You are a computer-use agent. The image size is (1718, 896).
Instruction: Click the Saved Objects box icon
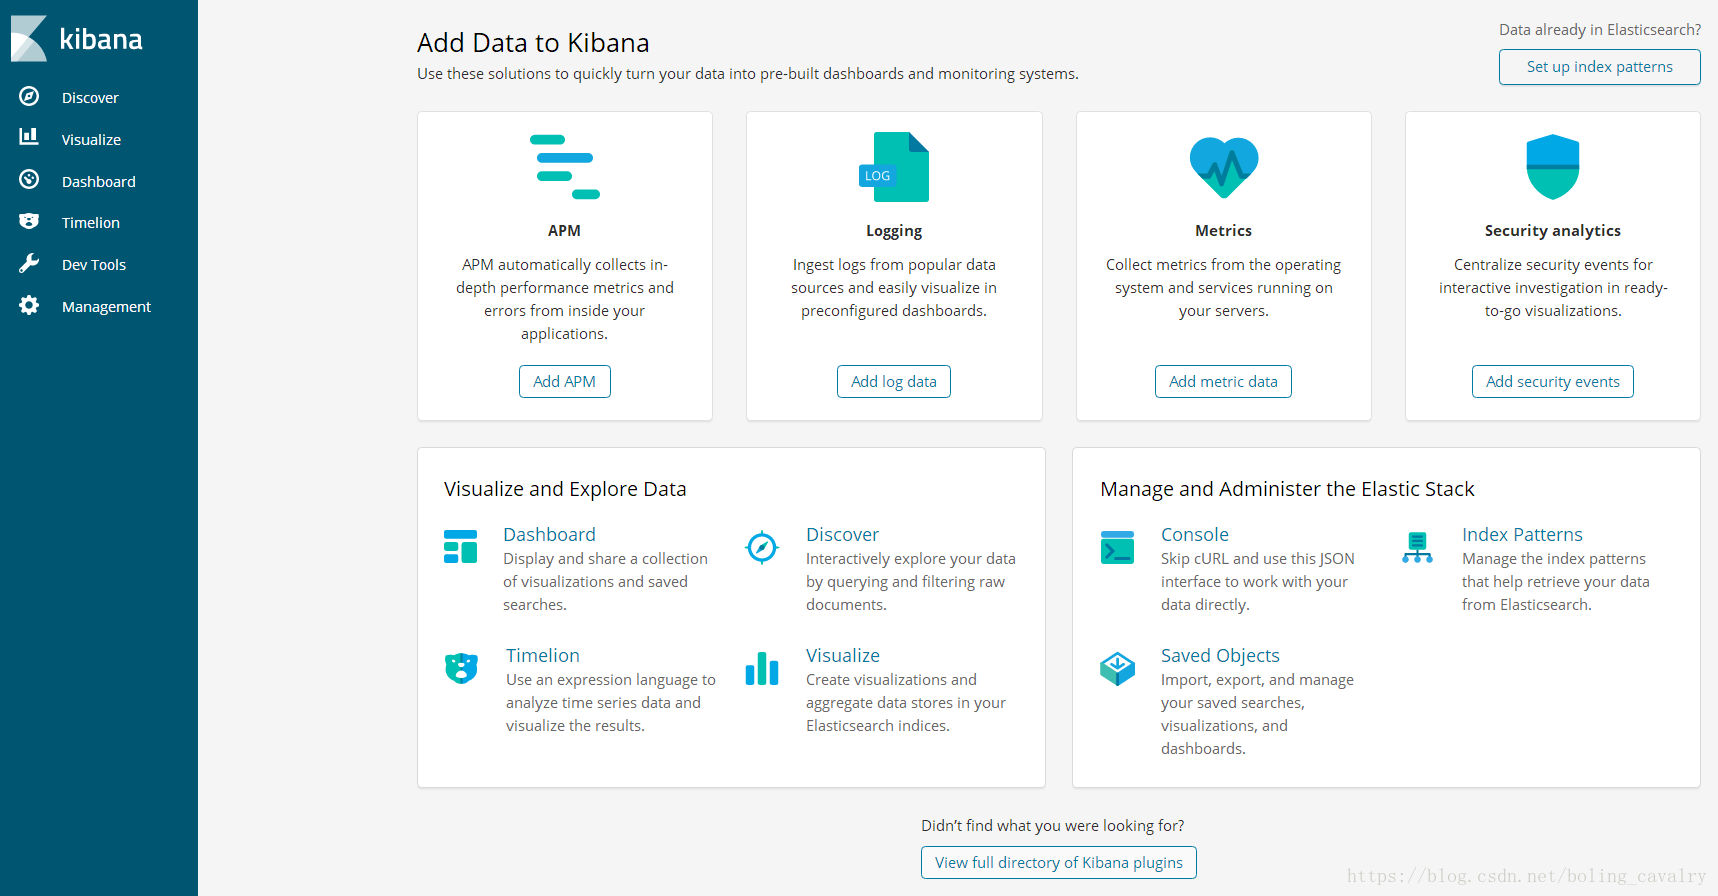(1117, 668)
